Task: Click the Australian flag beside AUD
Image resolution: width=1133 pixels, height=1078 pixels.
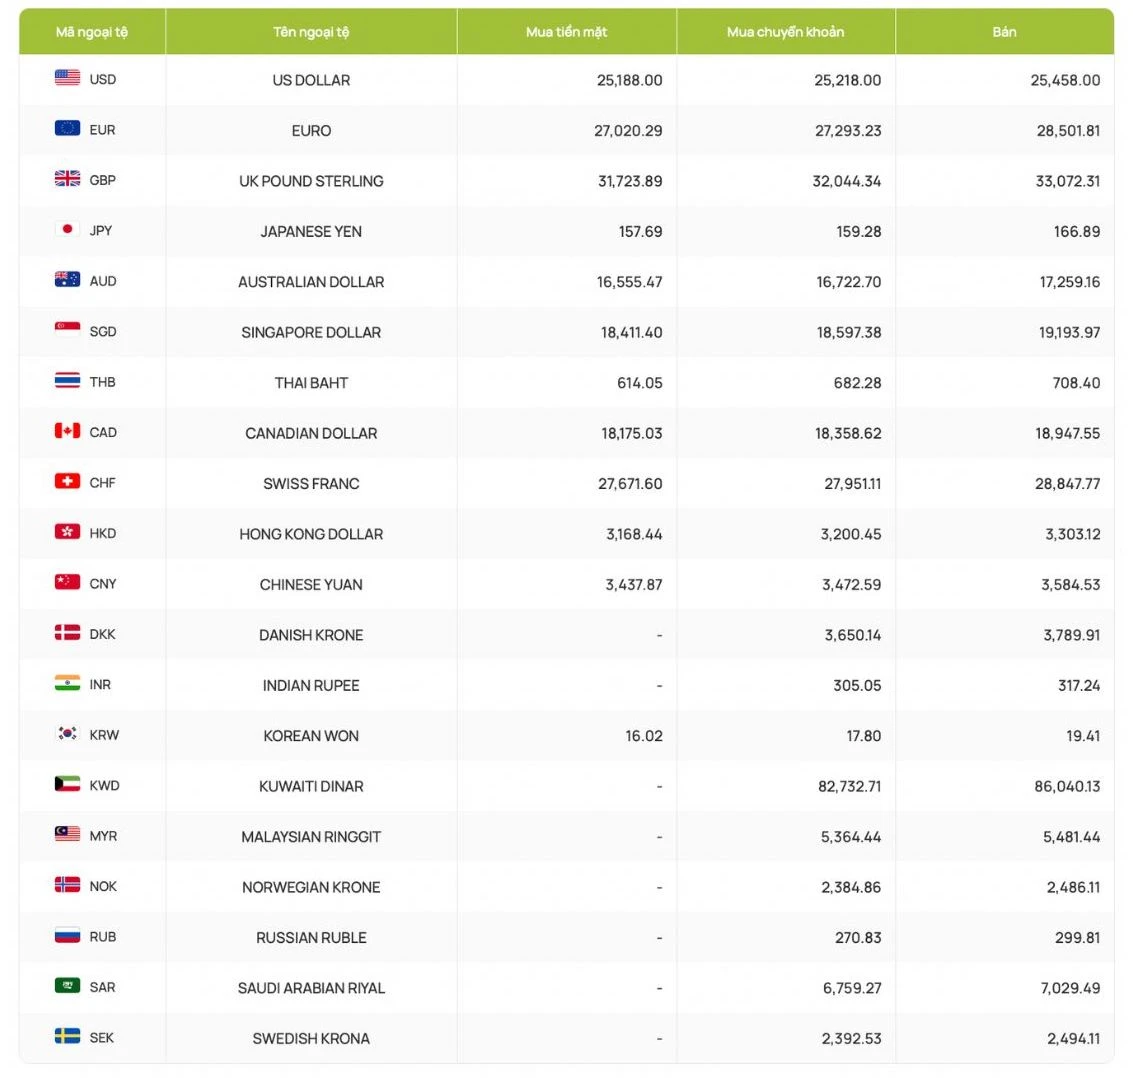Action: (x=67, y=280)
